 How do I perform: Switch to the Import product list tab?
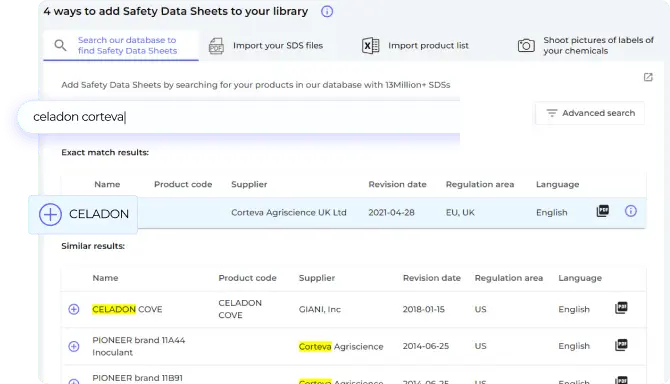(415, 46)
